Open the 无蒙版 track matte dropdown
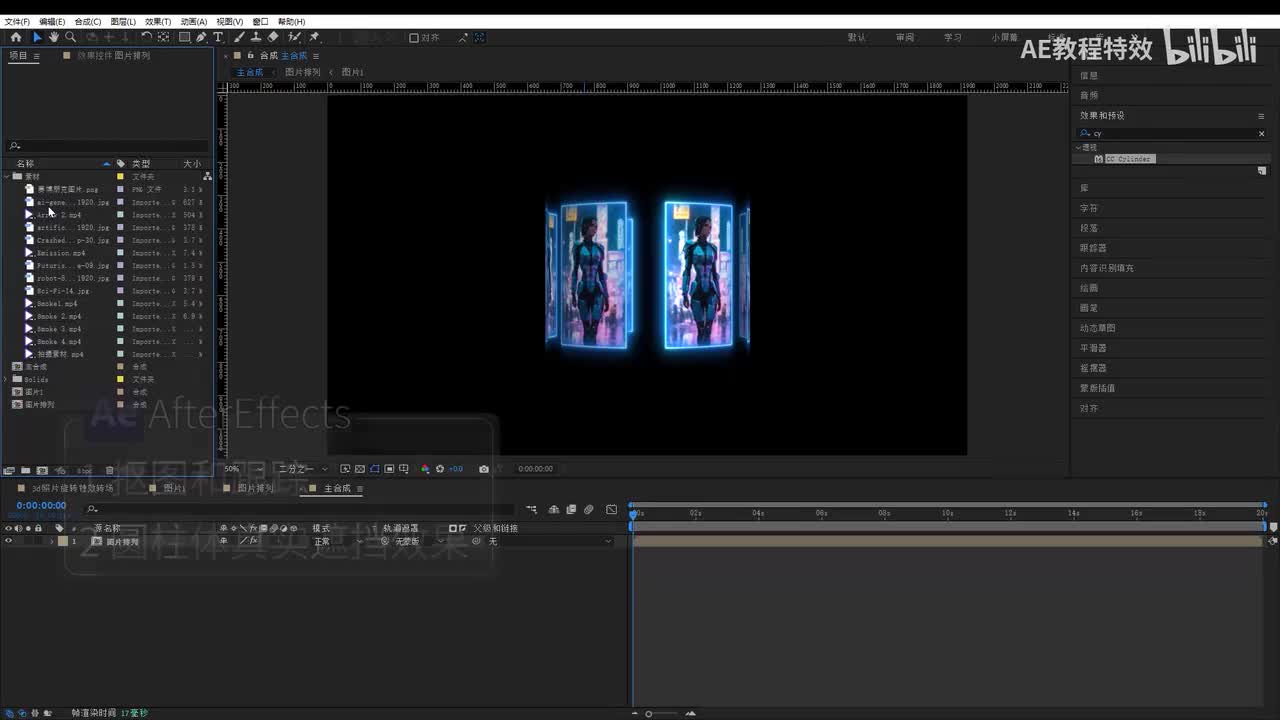1280x720 pixels. click(x=418, y=541)
